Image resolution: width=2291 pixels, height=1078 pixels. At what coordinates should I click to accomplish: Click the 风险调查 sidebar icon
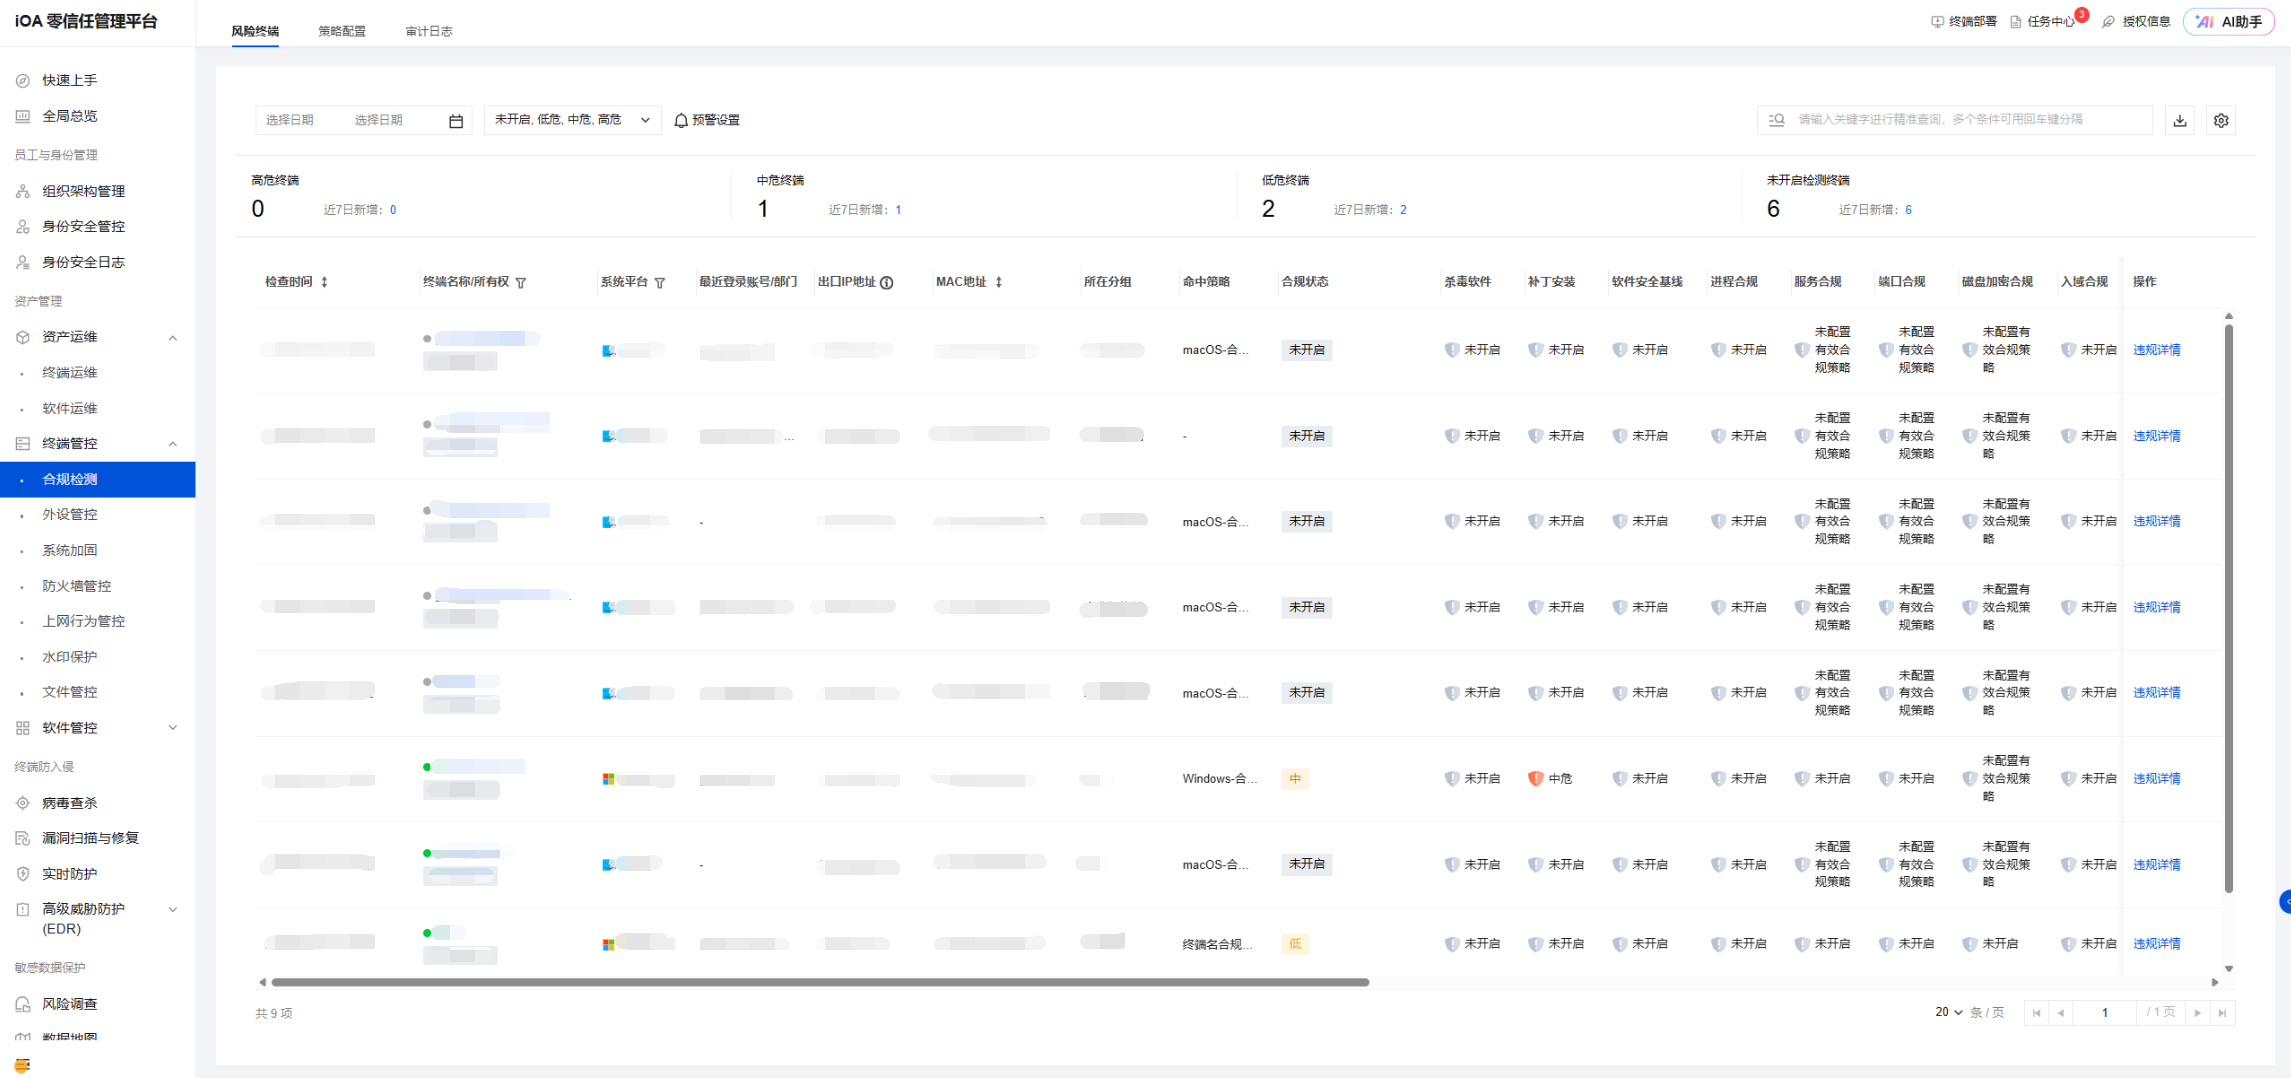coord(23,1004)
